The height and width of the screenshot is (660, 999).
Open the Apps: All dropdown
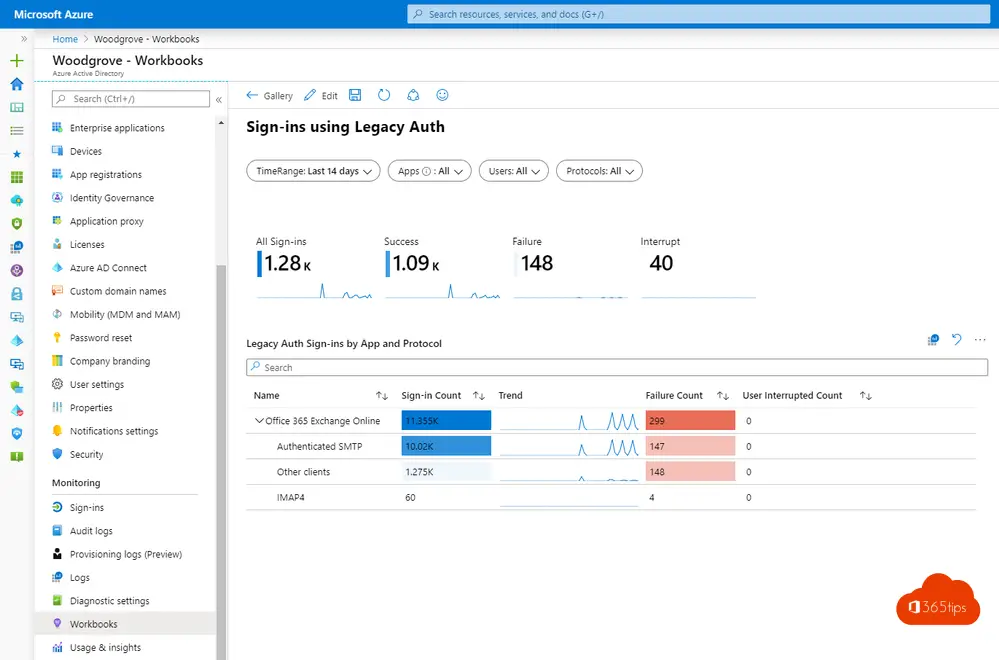pyautogui.click(x=429, y=171)
